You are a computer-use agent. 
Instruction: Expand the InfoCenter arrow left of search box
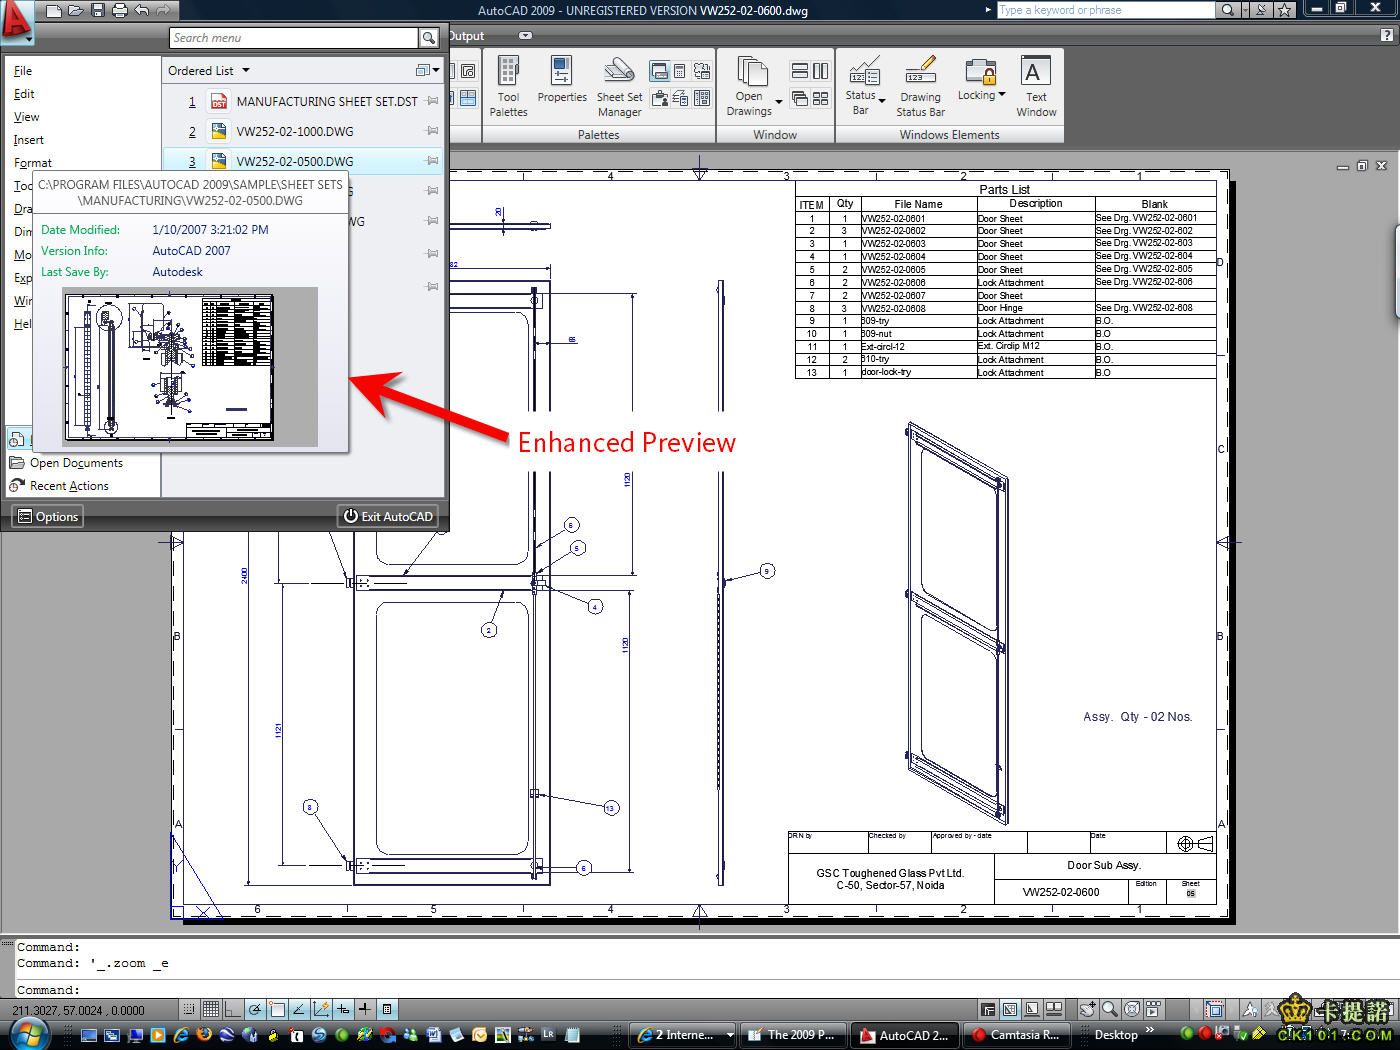coord(989,10)
